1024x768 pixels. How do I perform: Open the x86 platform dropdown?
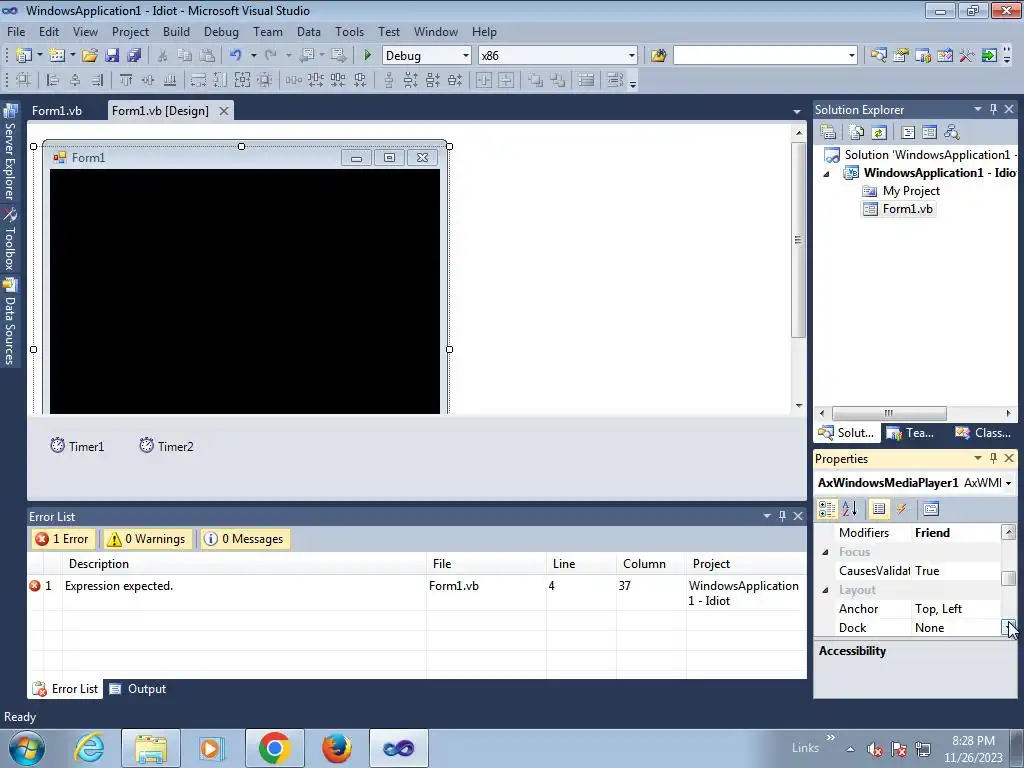click(632, 56)
